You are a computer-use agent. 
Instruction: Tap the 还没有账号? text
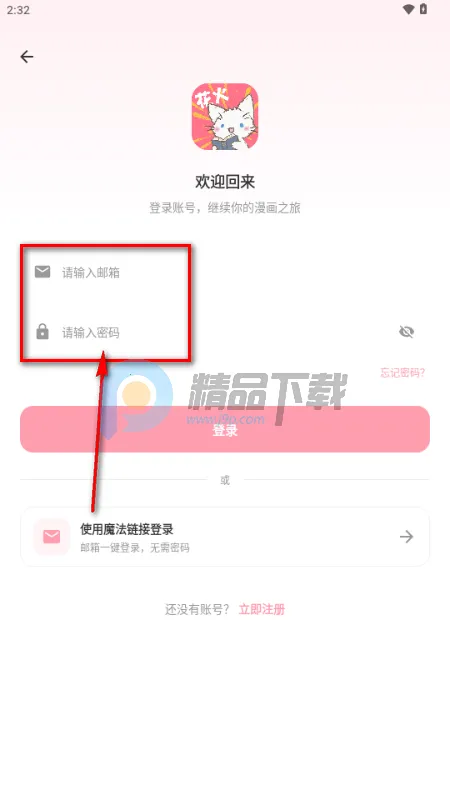pos(197,609)
